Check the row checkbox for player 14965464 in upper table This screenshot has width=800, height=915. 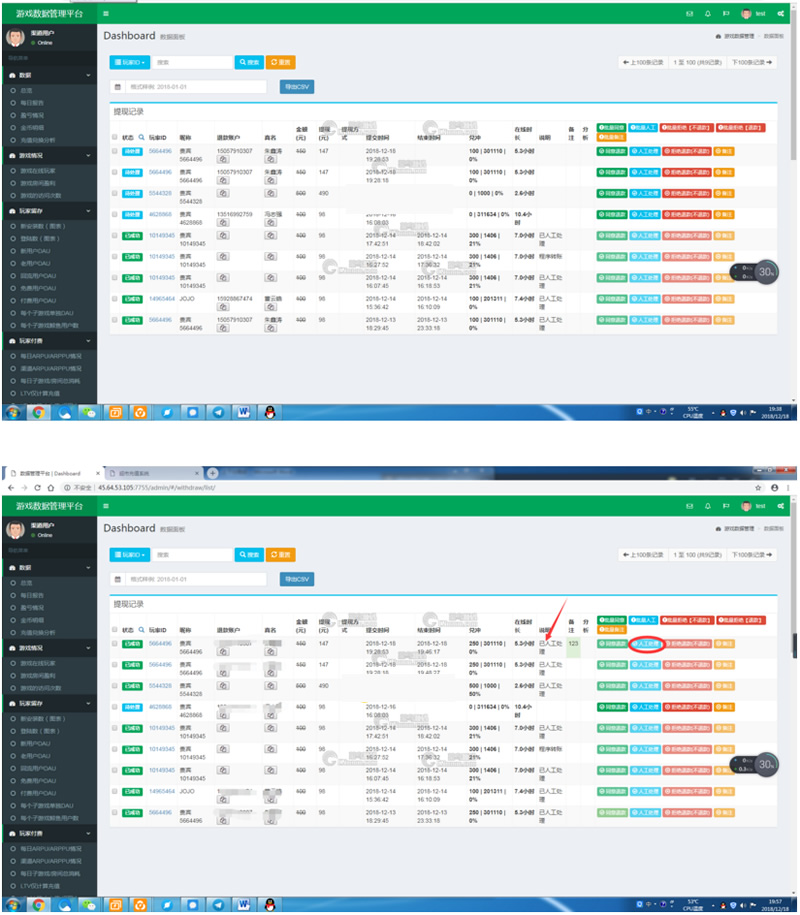click(115, 298)
